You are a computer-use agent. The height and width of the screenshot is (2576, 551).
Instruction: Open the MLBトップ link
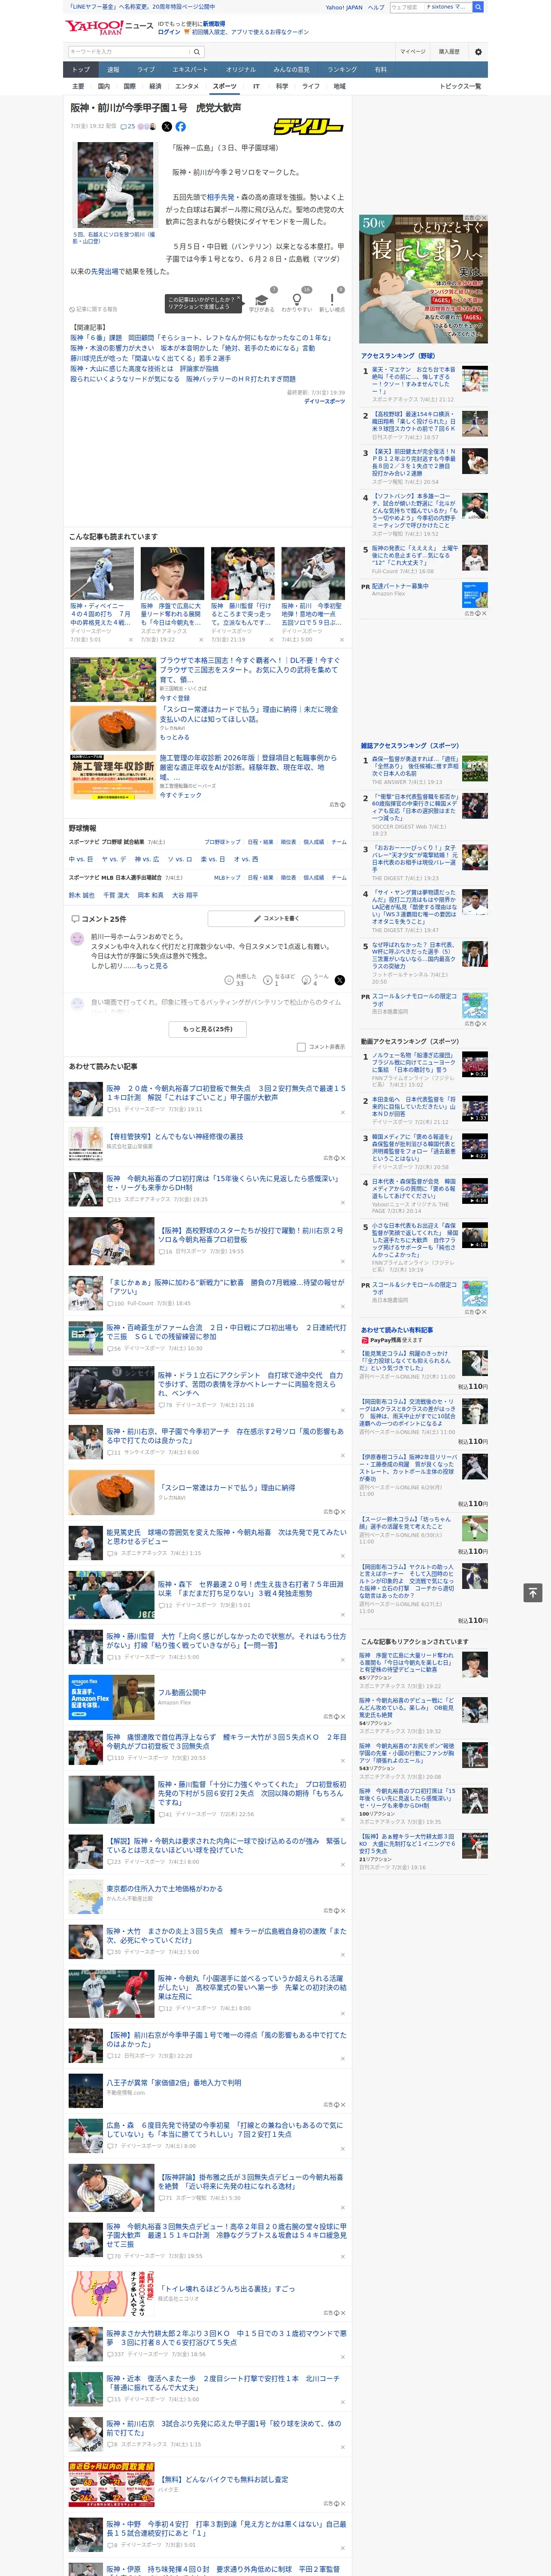[x=227, y=877]
